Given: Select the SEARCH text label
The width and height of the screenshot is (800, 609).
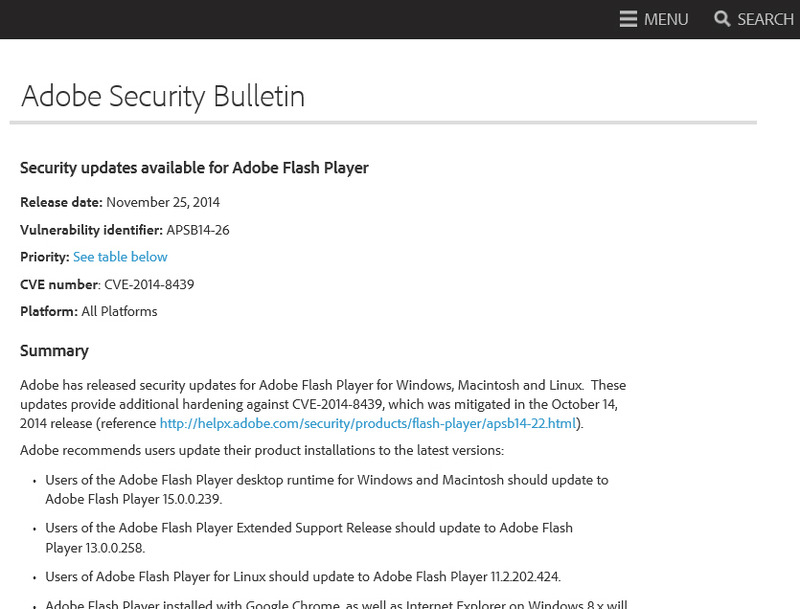Looking at the screenshot, I should tap(765, 19).
